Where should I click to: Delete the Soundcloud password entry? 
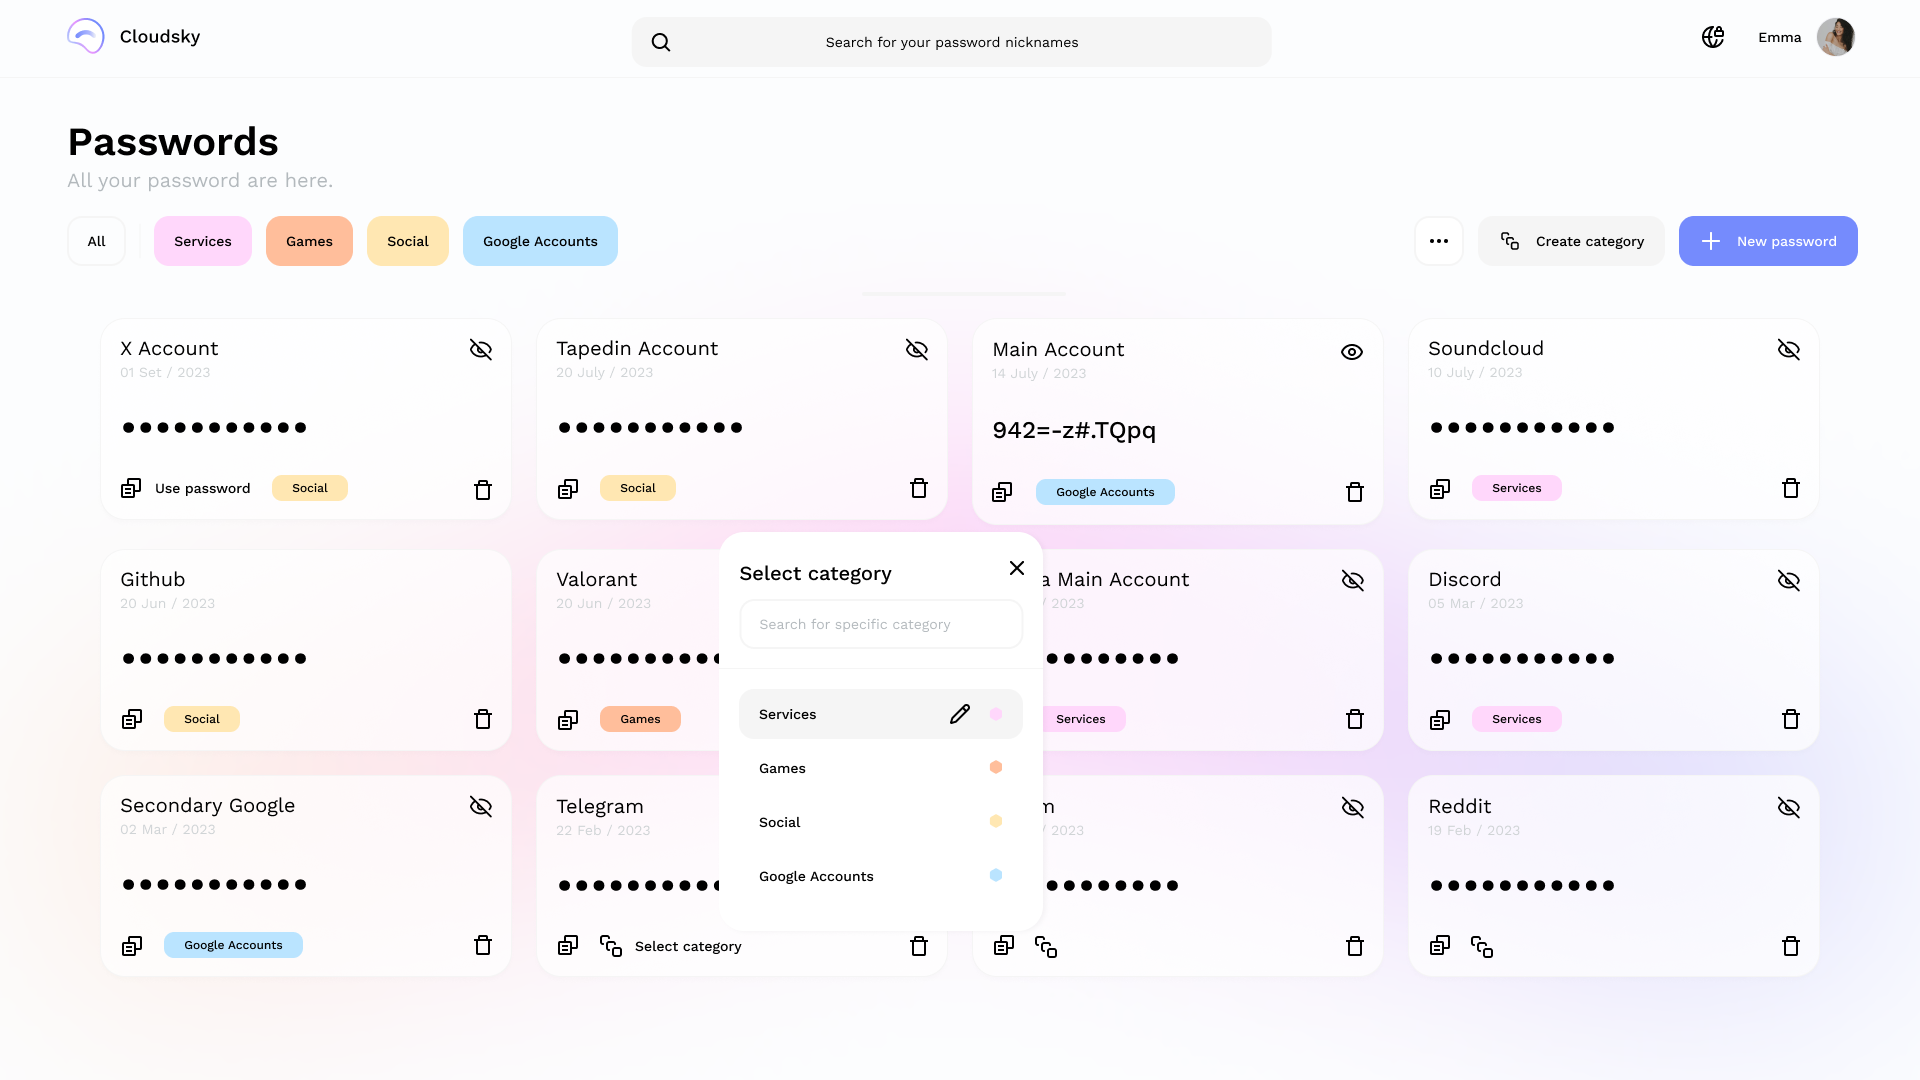pos(1790,488)
